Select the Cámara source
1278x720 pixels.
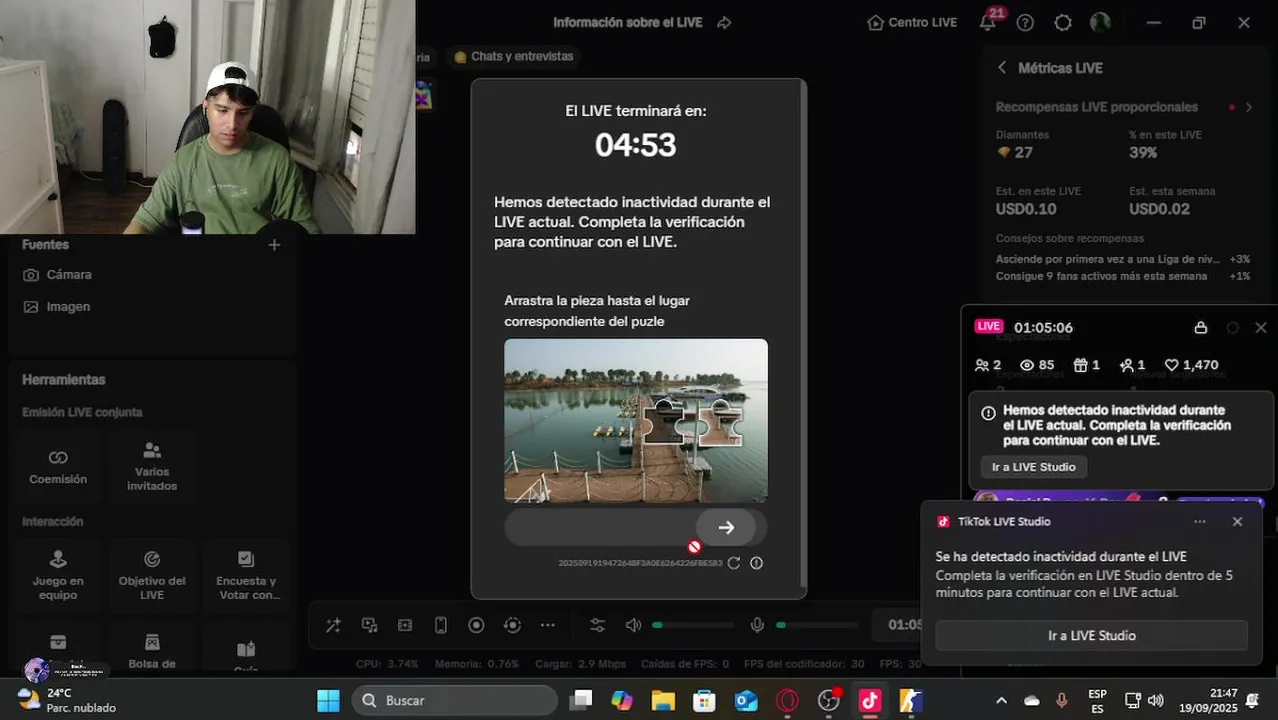click(57, 275)
